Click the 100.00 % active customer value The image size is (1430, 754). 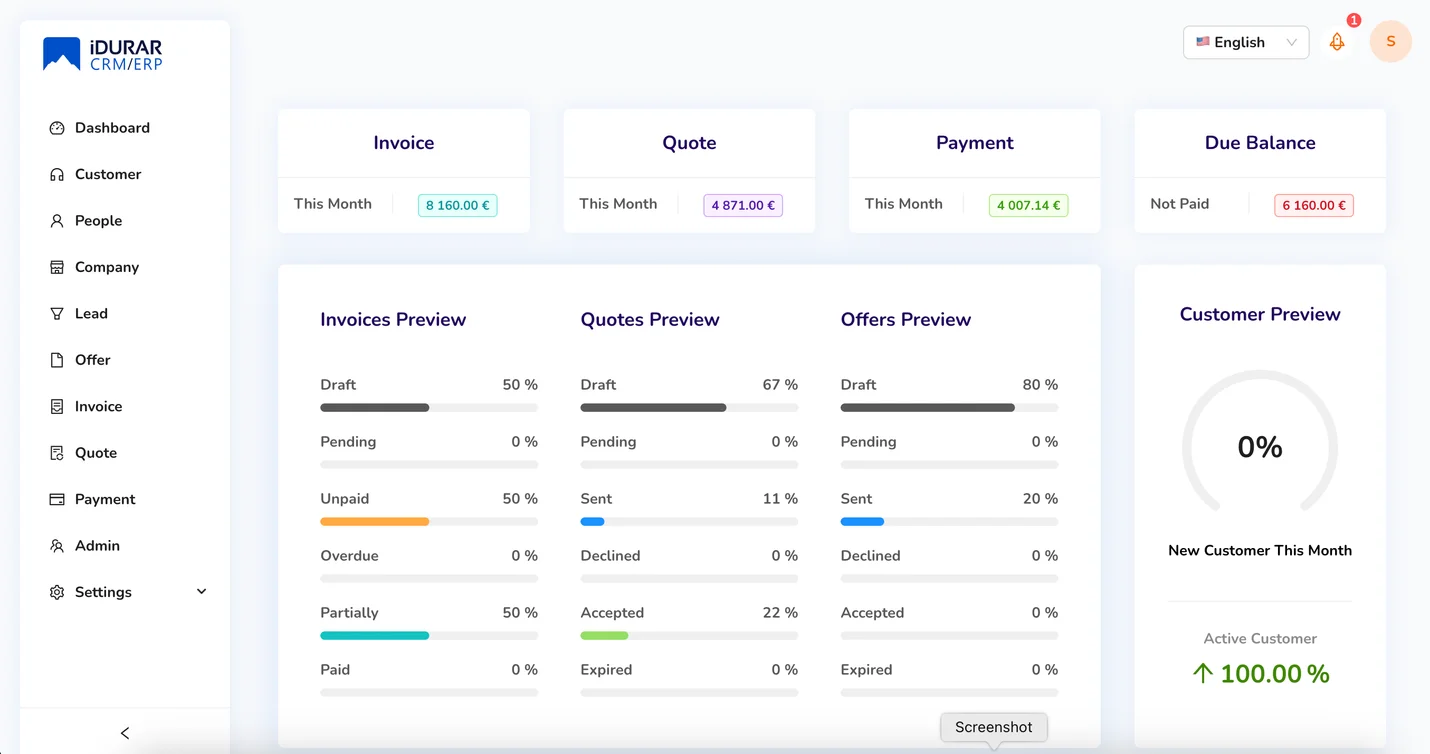click(1275, 674)
